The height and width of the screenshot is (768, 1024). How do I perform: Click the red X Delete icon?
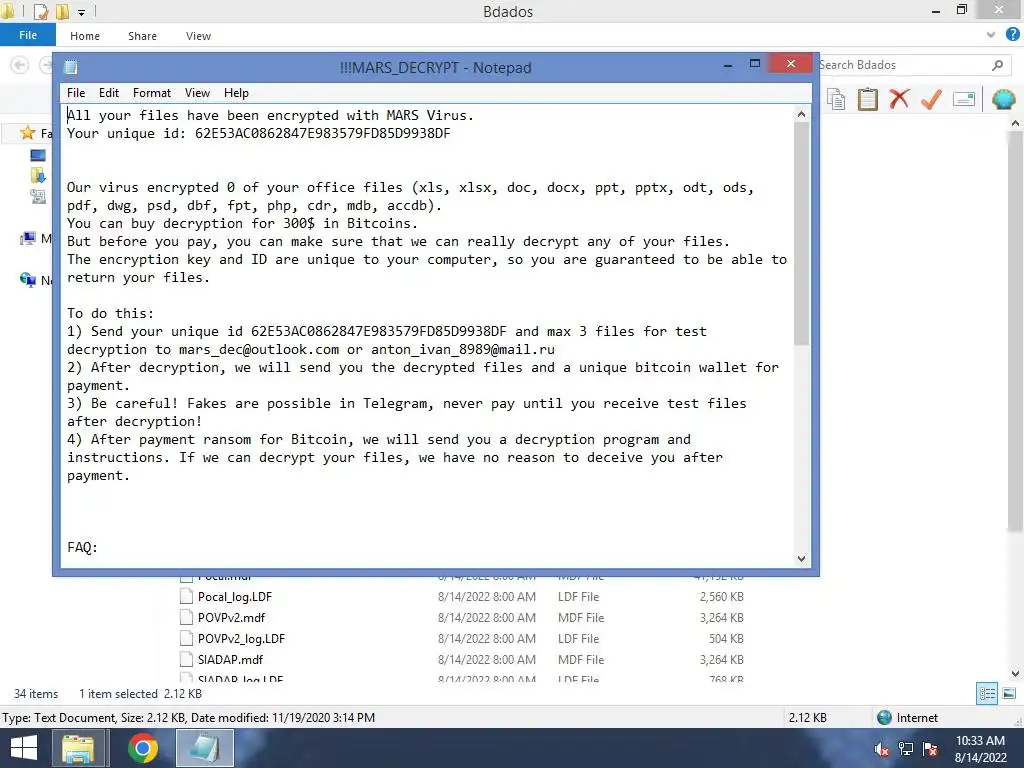899,99
